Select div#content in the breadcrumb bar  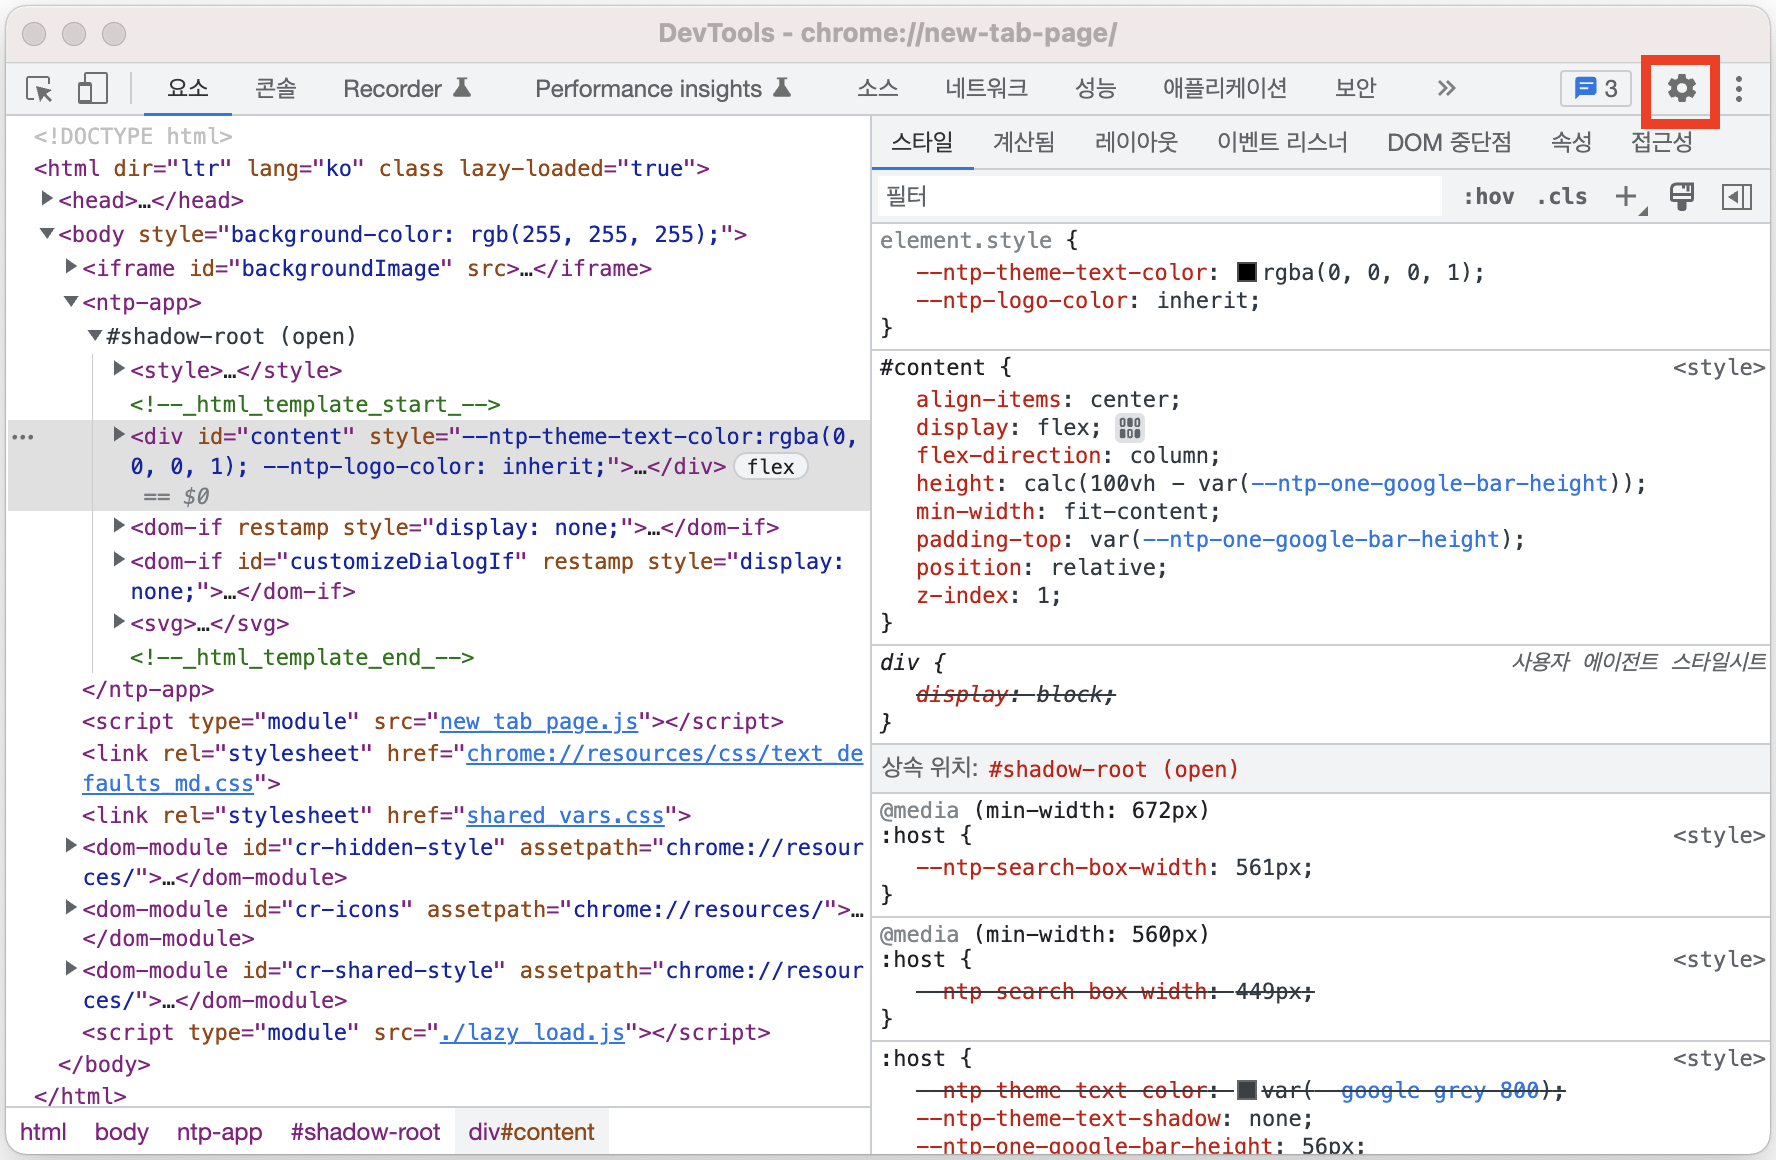point(531,1132)
